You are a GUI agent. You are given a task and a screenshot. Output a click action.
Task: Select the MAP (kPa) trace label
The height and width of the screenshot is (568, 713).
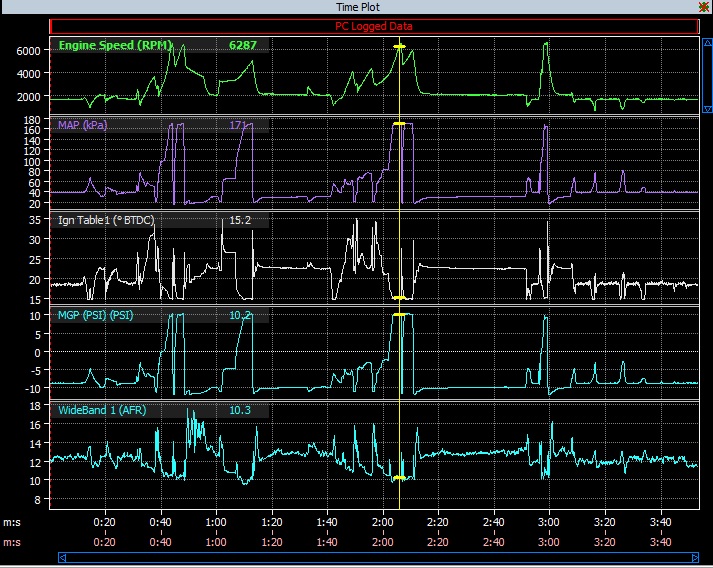pyautogui.click(x=83, y=125)
